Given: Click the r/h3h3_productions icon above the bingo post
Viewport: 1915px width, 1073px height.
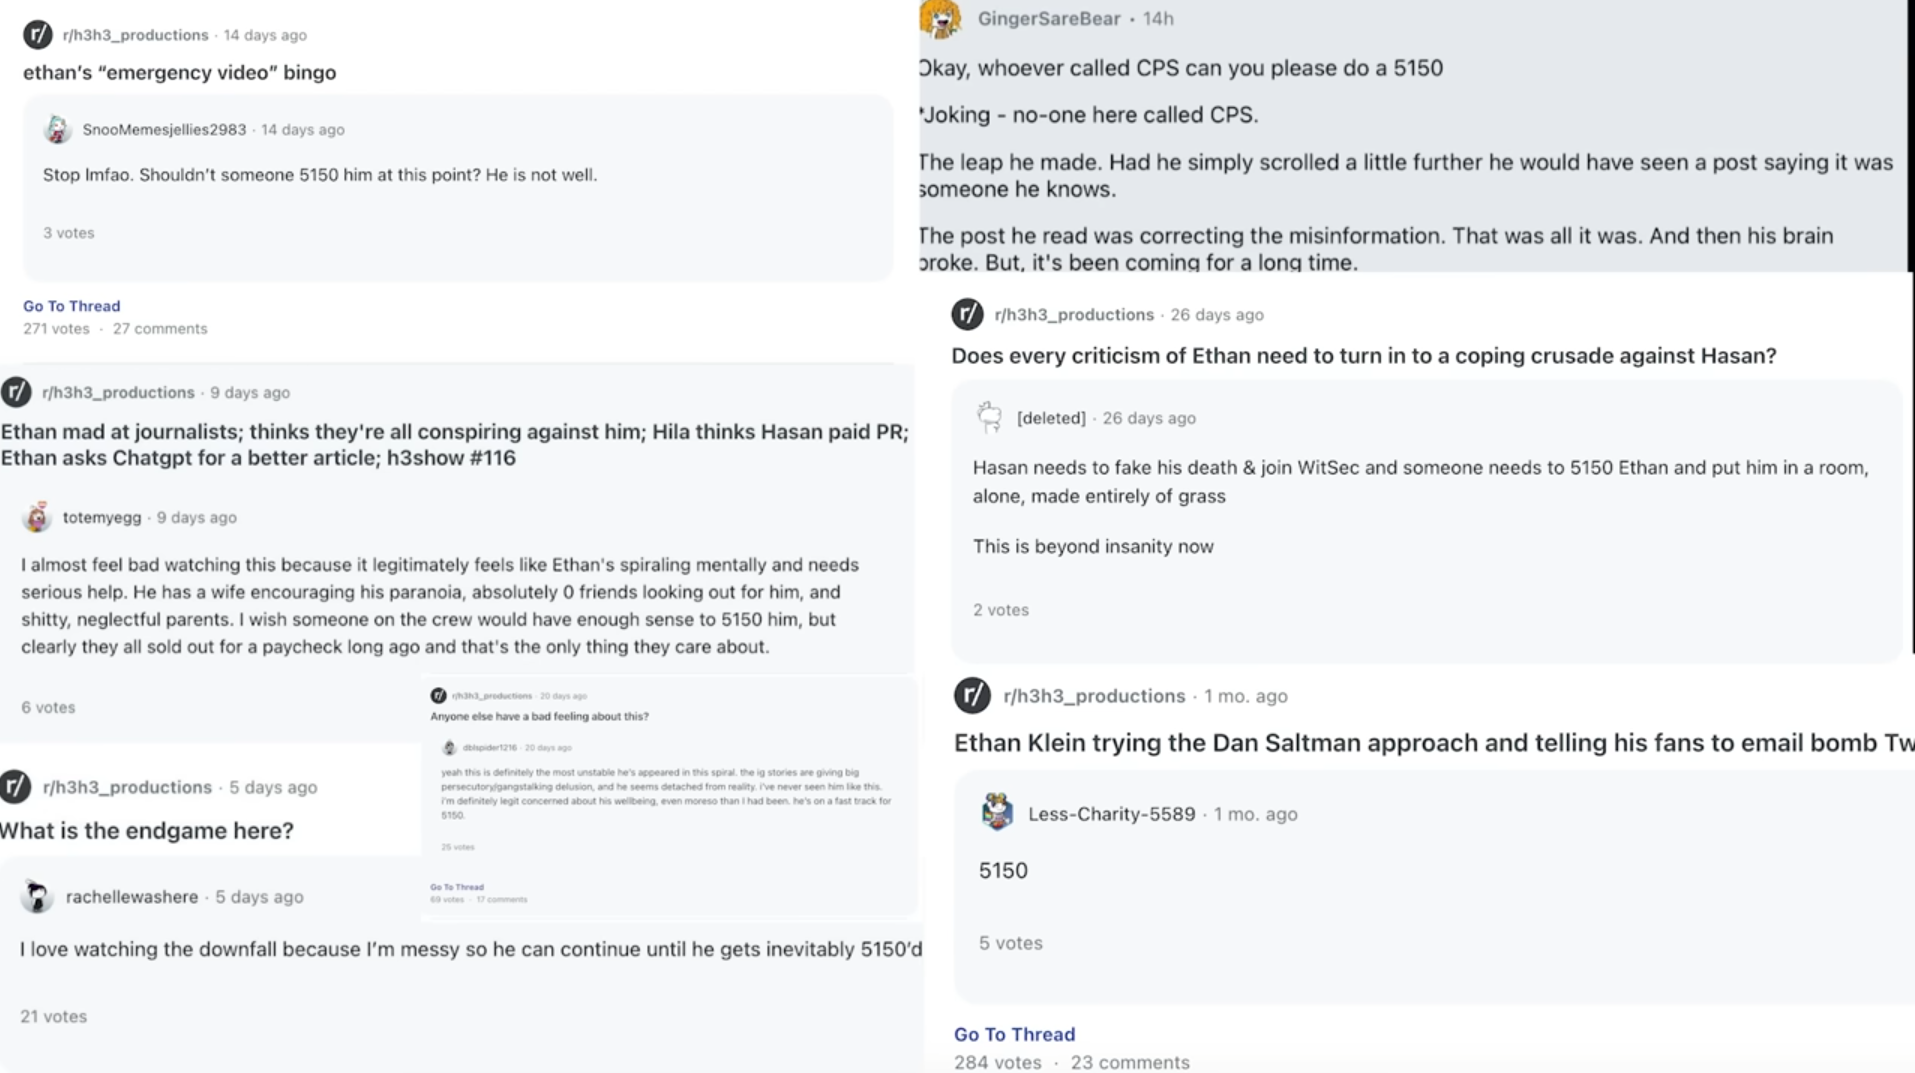Looking at the screenshot, I should point(38,35).
